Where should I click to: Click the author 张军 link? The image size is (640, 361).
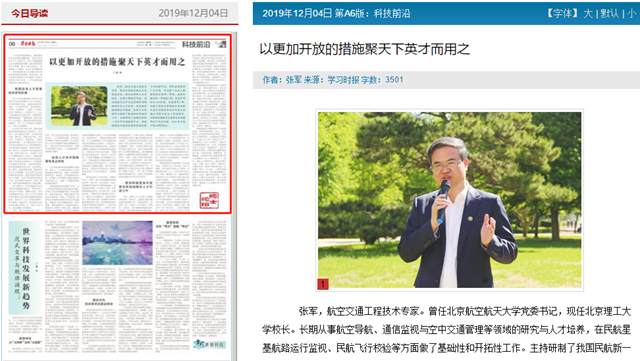point(293,80)
